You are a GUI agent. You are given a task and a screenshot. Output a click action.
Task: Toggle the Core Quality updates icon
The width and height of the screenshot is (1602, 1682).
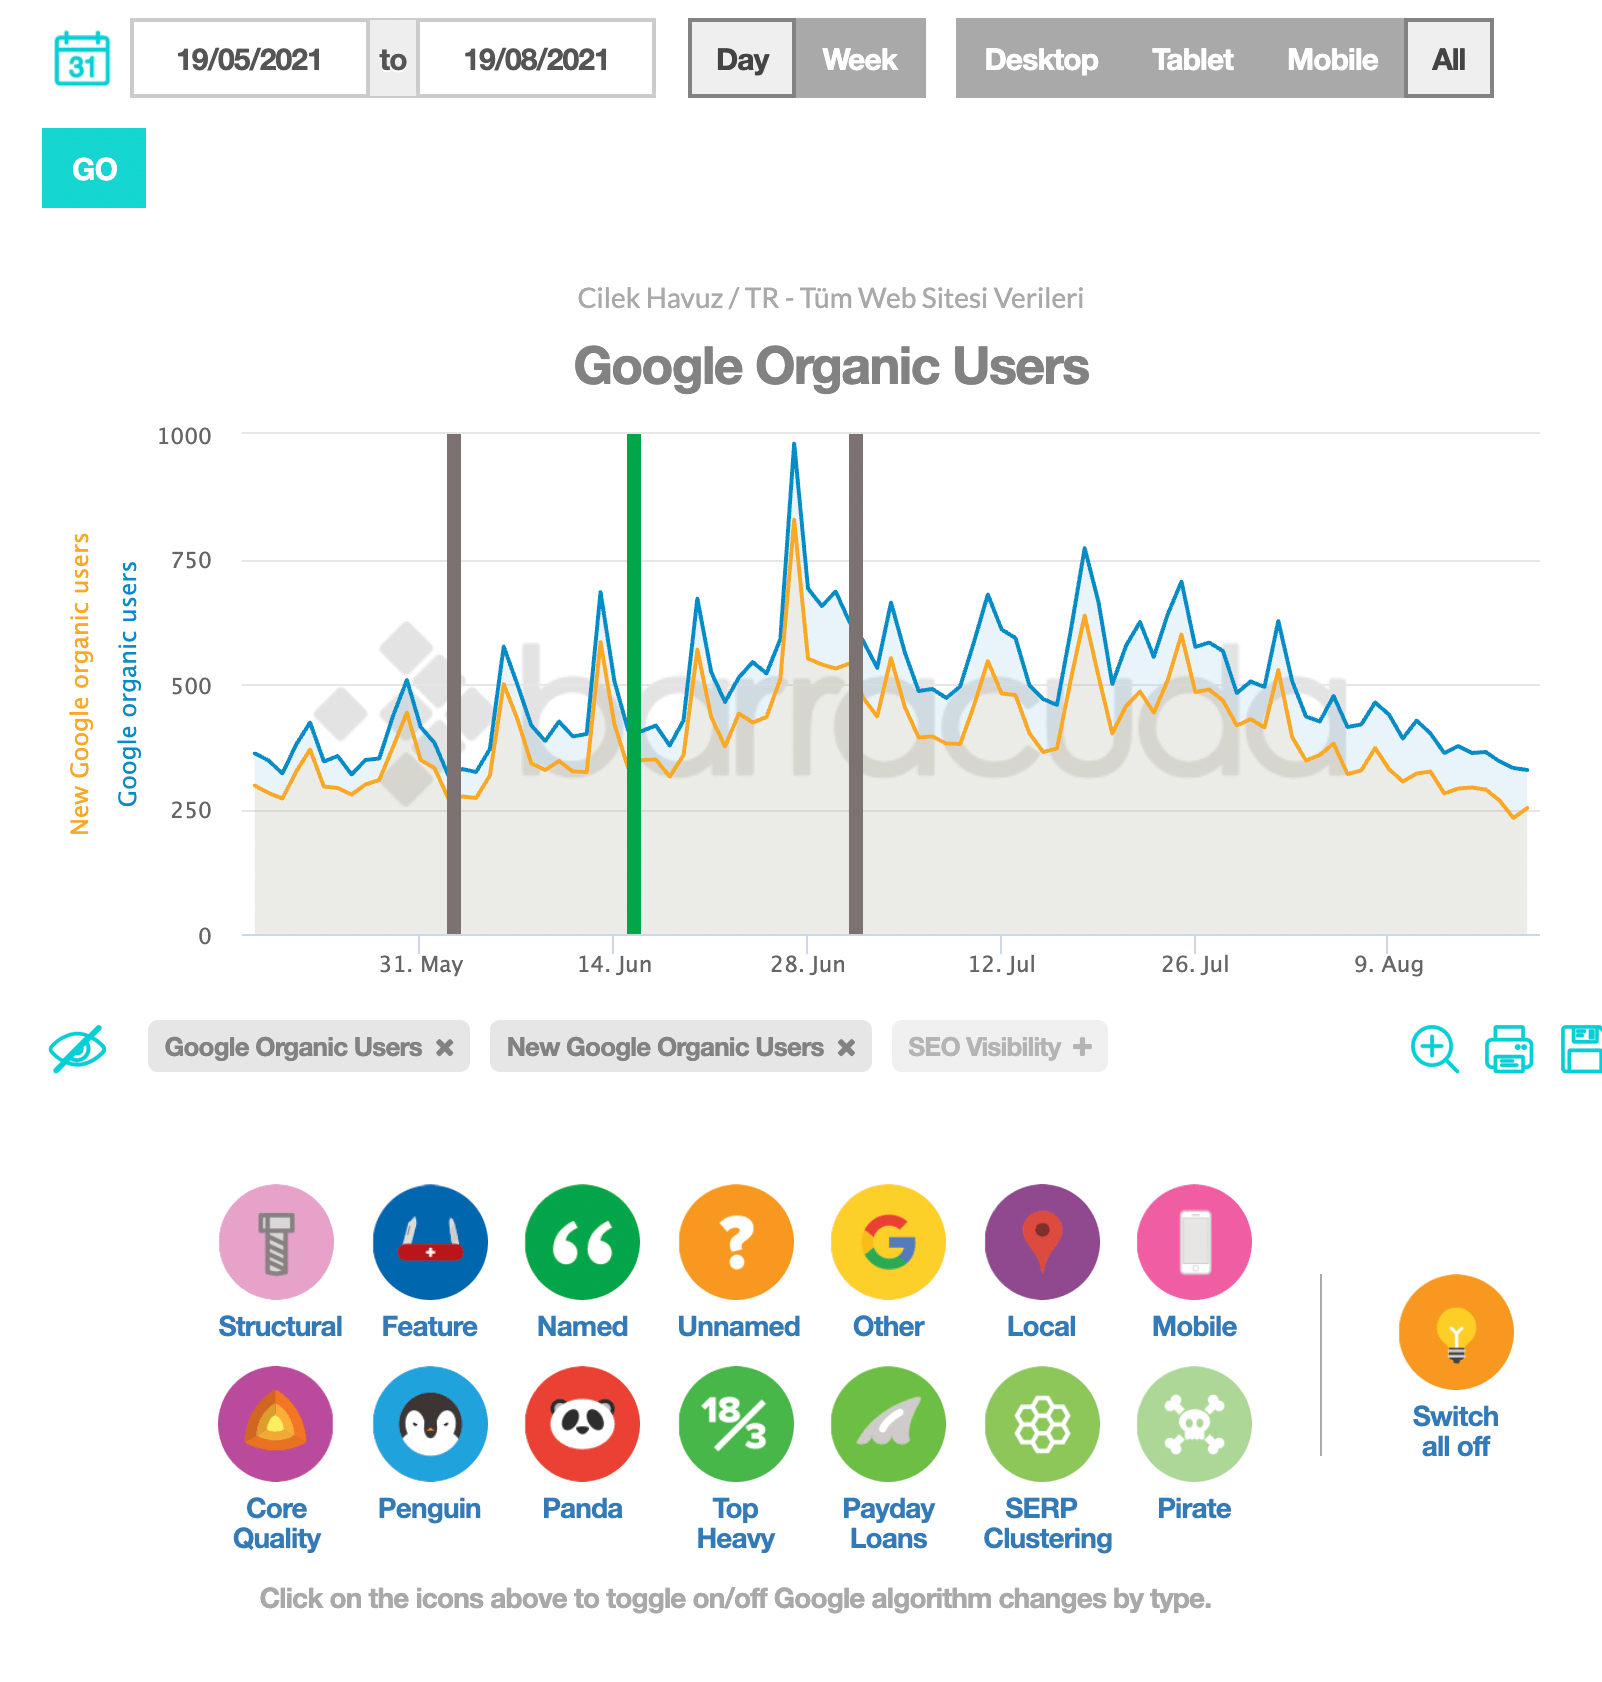coord(276,1424)
